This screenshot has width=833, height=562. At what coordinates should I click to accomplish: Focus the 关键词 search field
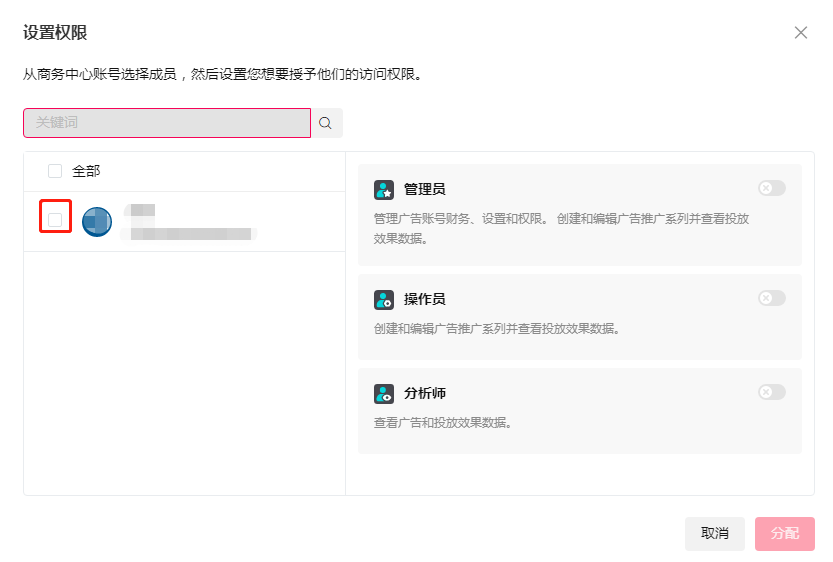pos(167,123)
